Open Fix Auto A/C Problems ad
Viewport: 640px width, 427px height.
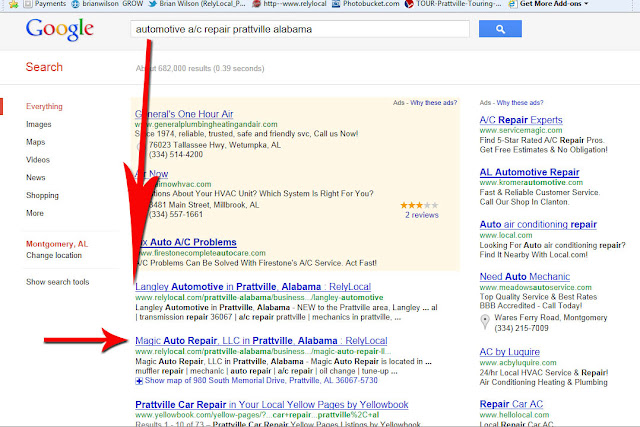[x=188, y=242]
